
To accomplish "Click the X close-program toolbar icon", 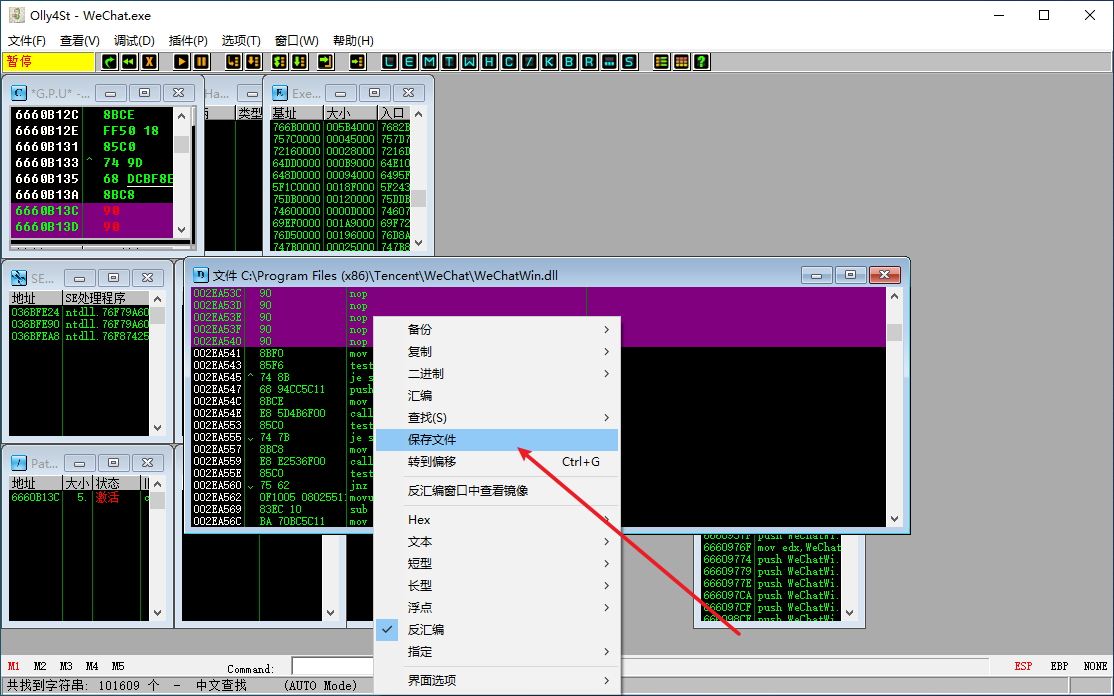I will 149,62.
